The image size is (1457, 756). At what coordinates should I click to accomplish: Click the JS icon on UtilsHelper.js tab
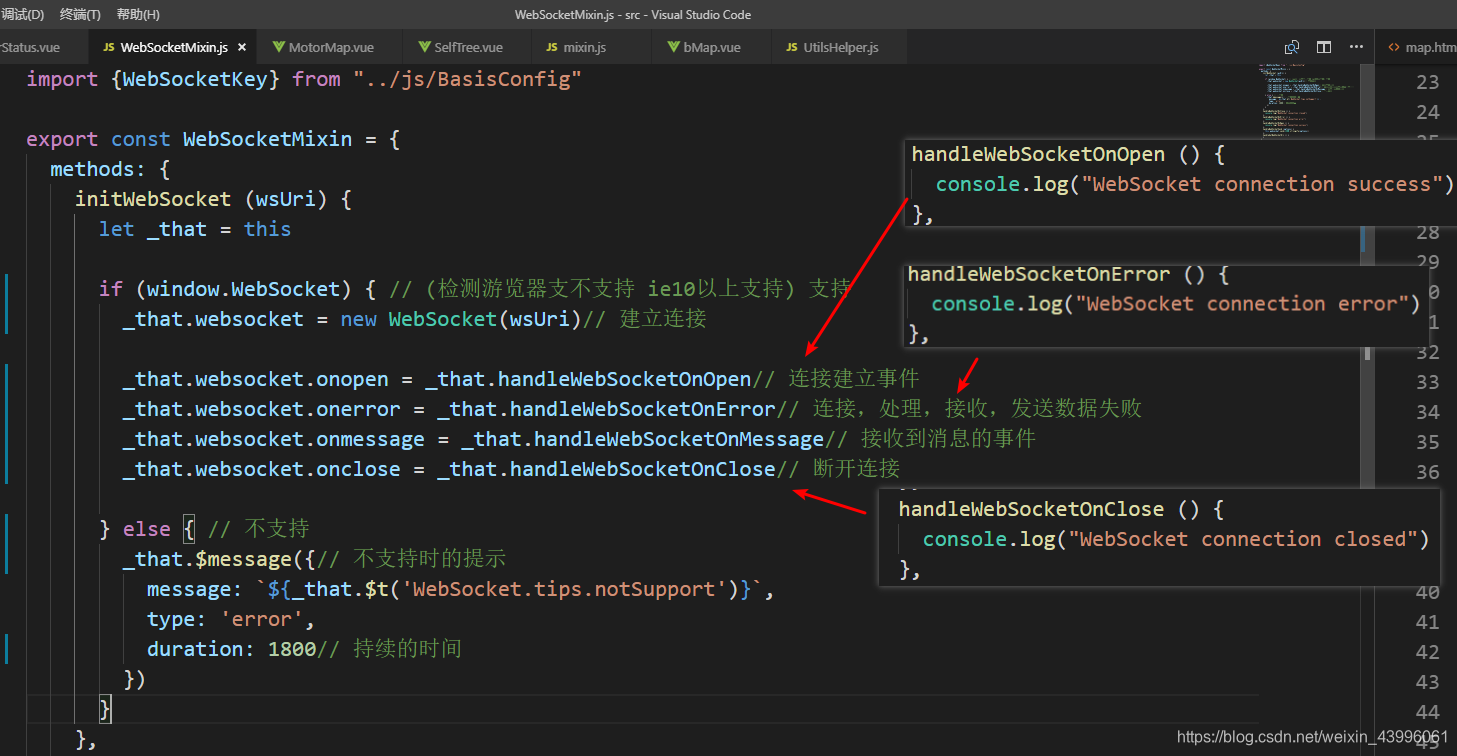[793, 47]
